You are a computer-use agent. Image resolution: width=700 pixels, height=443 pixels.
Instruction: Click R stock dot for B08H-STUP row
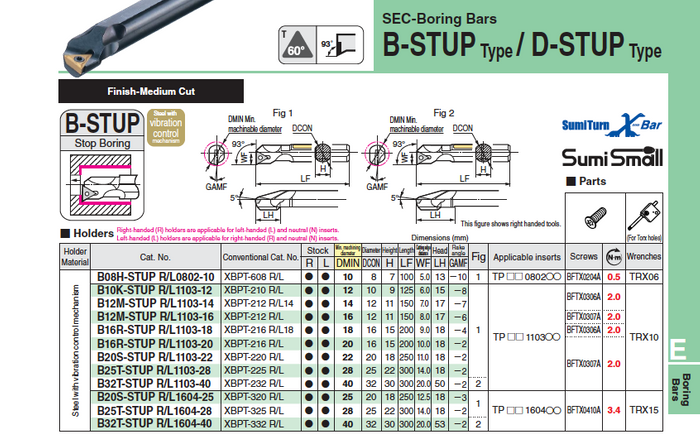point(308,277)
